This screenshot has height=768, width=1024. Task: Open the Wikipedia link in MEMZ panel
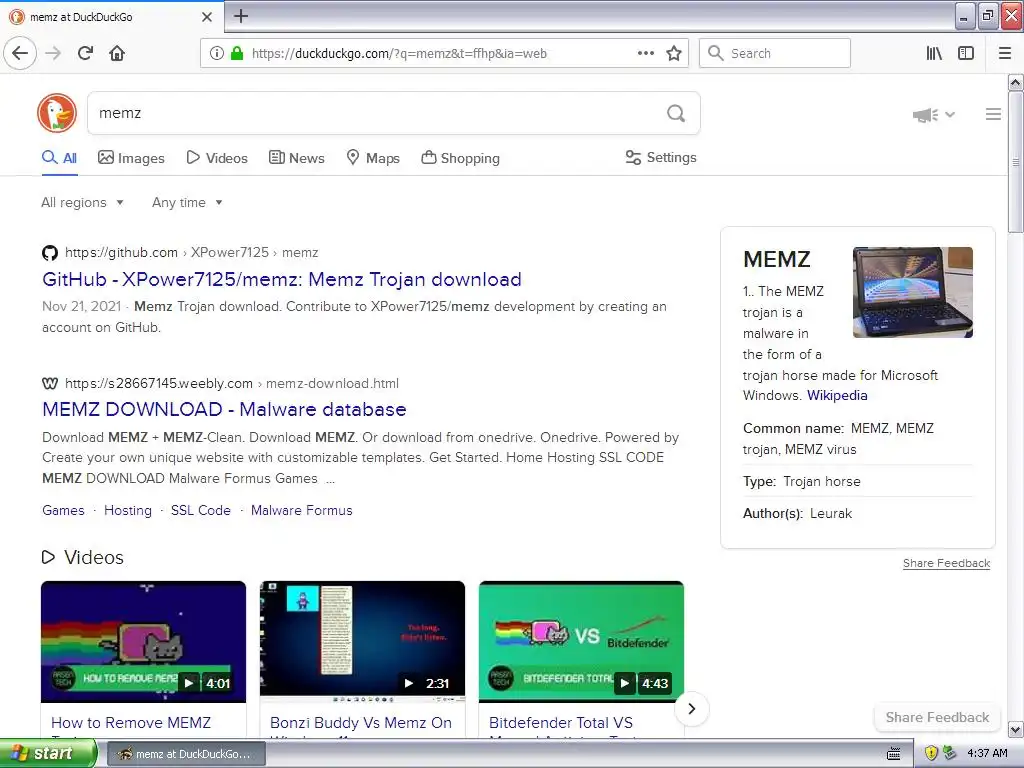point(837,396)
